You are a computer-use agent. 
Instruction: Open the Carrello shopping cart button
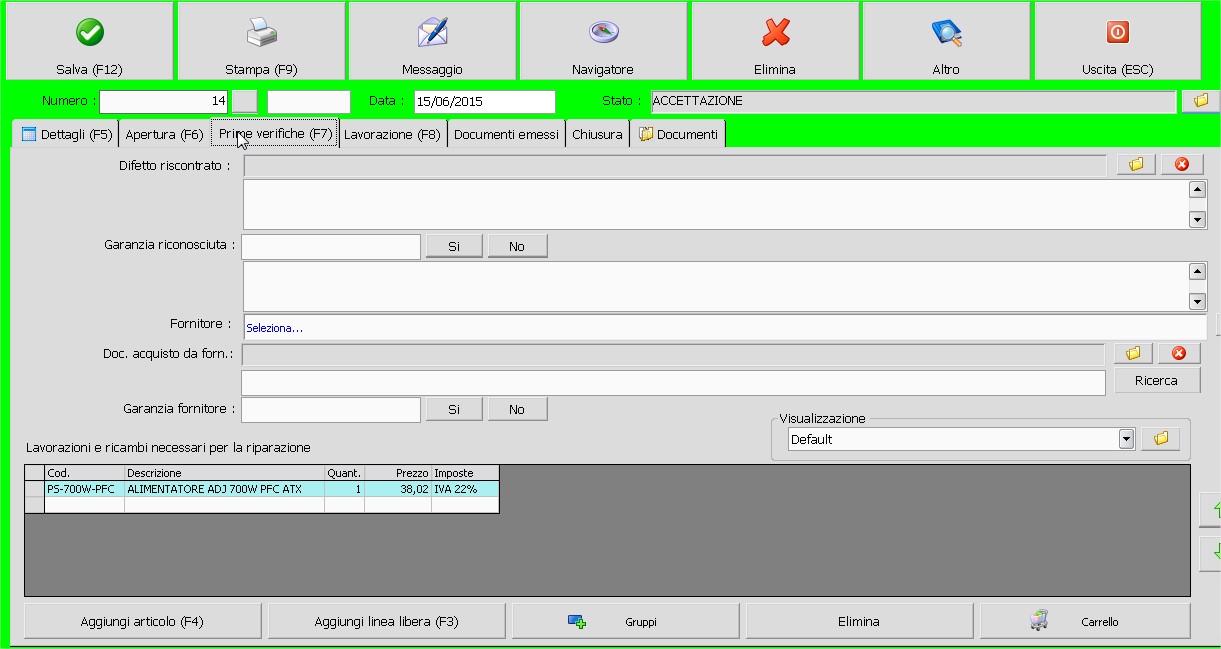(1085, 621)
